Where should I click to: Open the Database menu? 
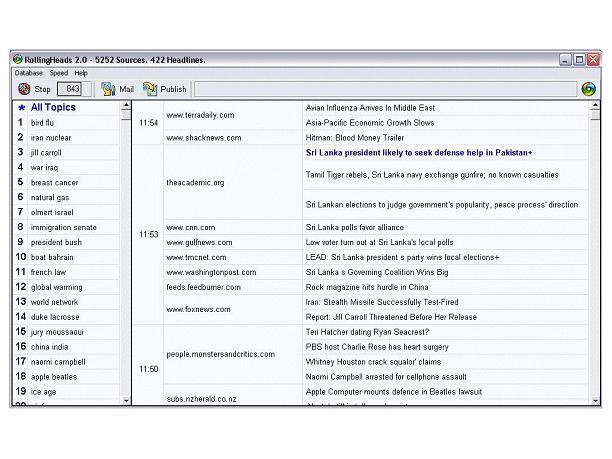point(29,73)
